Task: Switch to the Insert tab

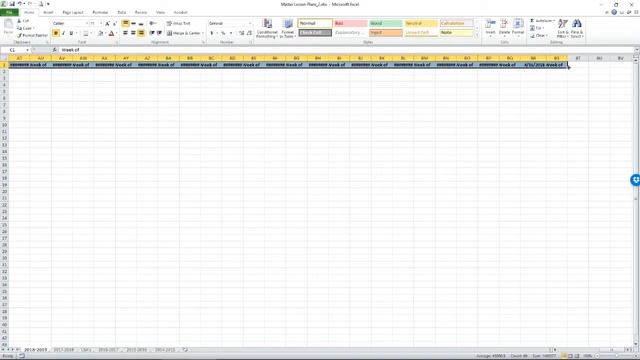Action: (x=48, y=12)
